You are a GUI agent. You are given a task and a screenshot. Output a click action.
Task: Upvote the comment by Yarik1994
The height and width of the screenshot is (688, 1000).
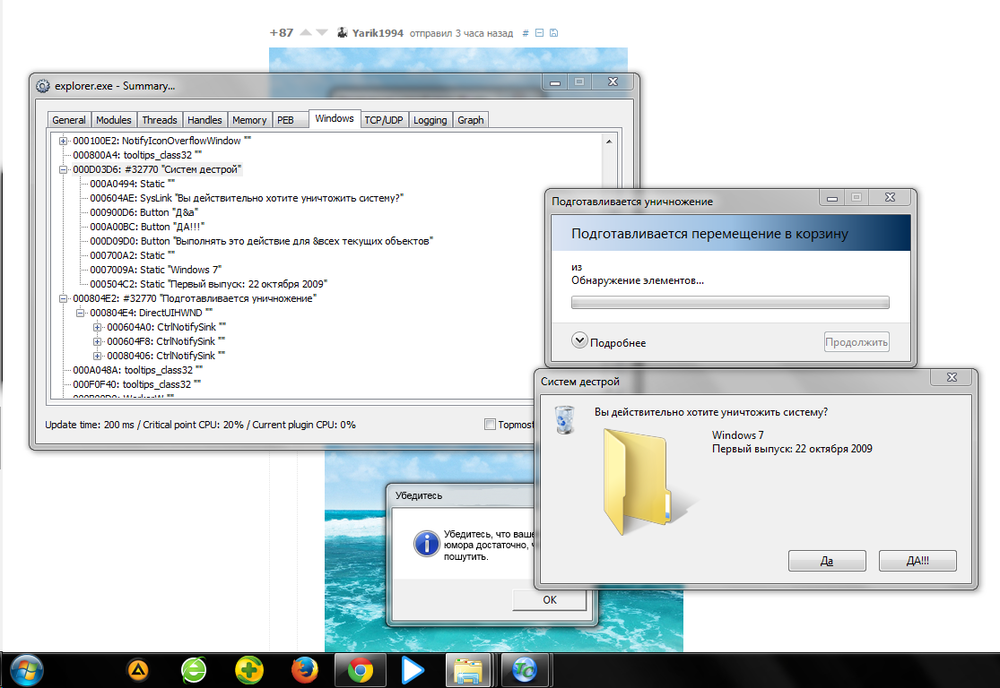(x=306, y=33)
